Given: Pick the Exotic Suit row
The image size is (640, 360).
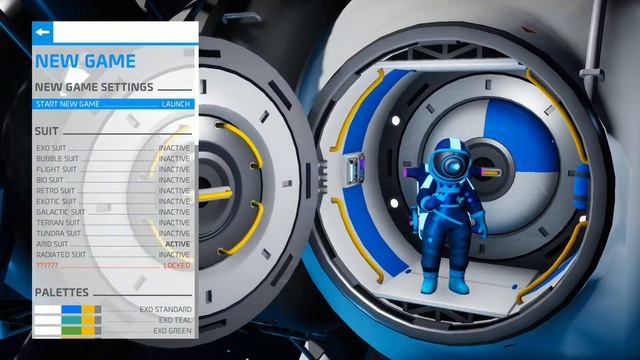Looking at the screenshot, I should (113, 201).
